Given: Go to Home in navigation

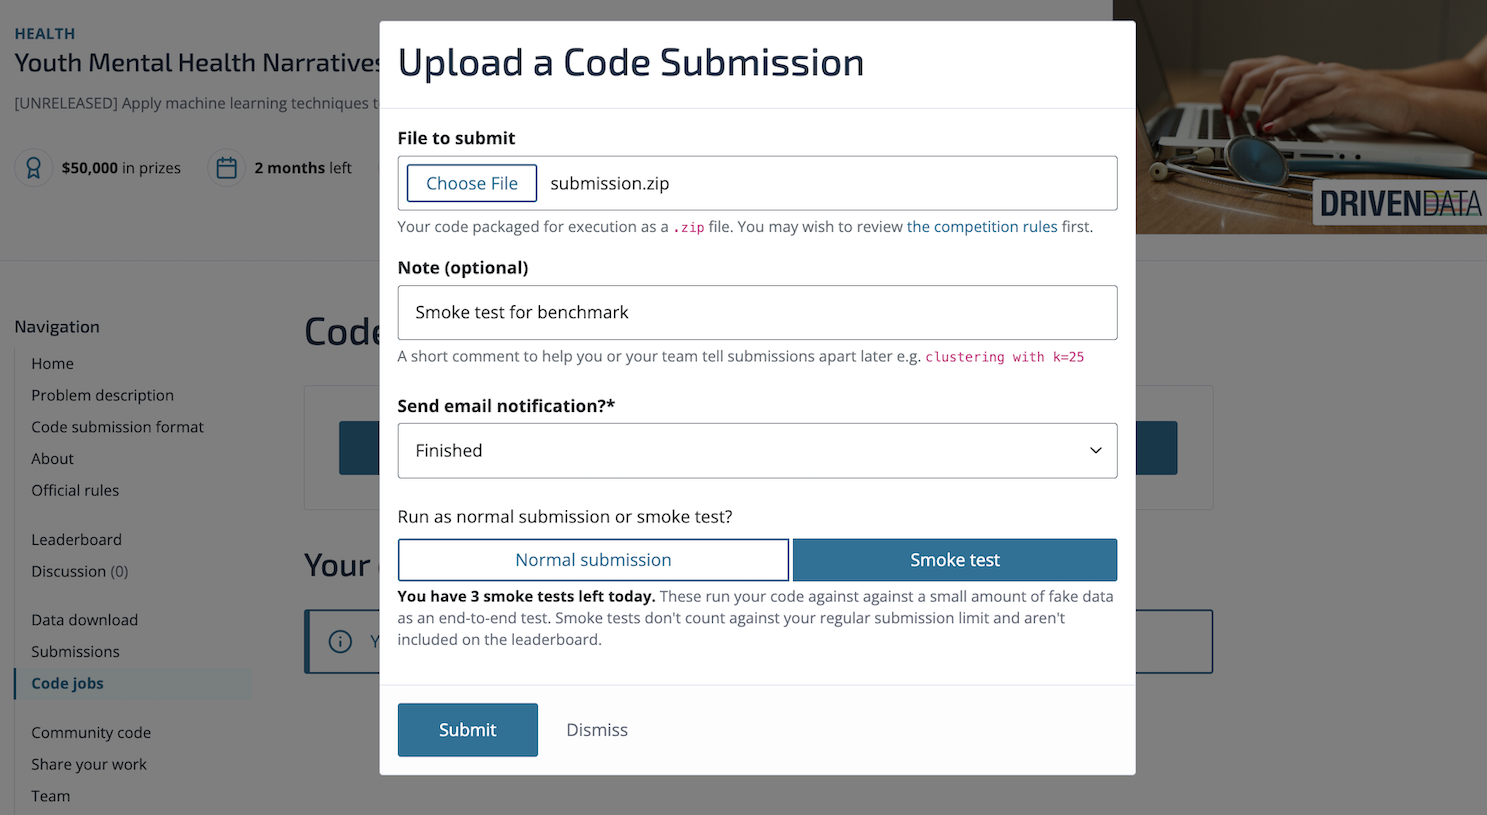Looking at the screenshot, I should 52,364.
